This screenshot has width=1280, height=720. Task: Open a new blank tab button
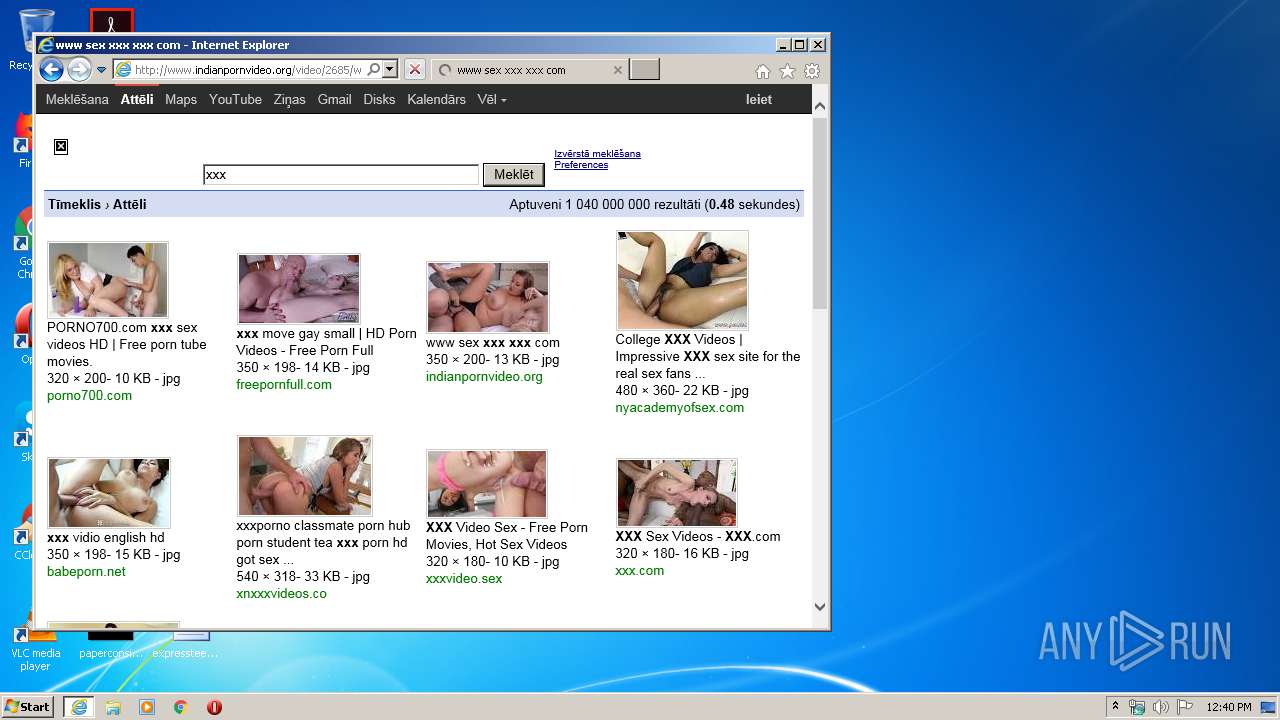tap(645, 70)
